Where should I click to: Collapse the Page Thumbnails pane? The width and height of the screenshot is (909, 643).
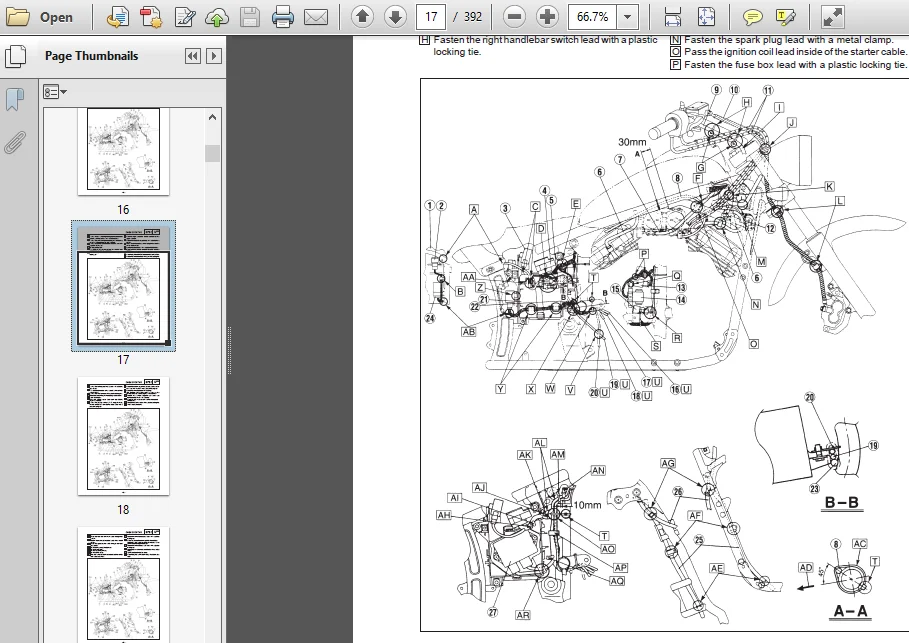pyautogui.click(x=192, y=56)
